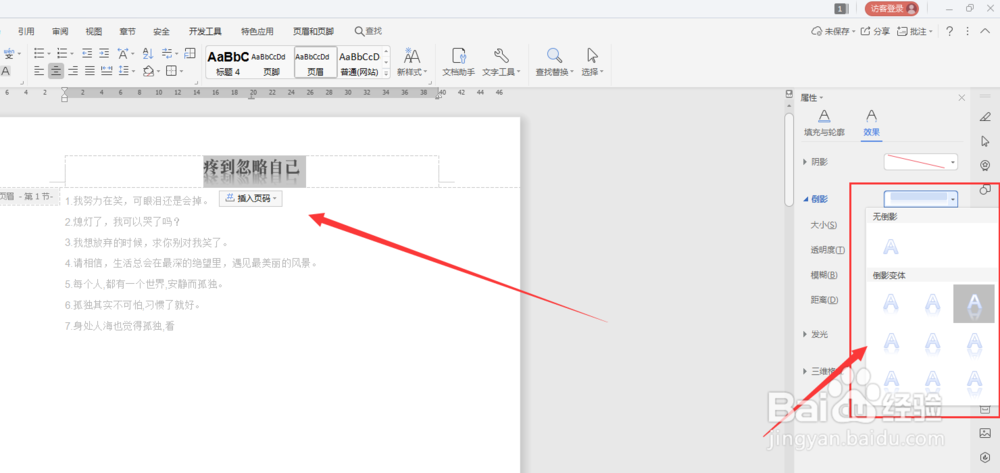This screenshot has width=1000, height=473.
Task: Open the shading color dropdown arrow
Action: (x=158, y=71)
